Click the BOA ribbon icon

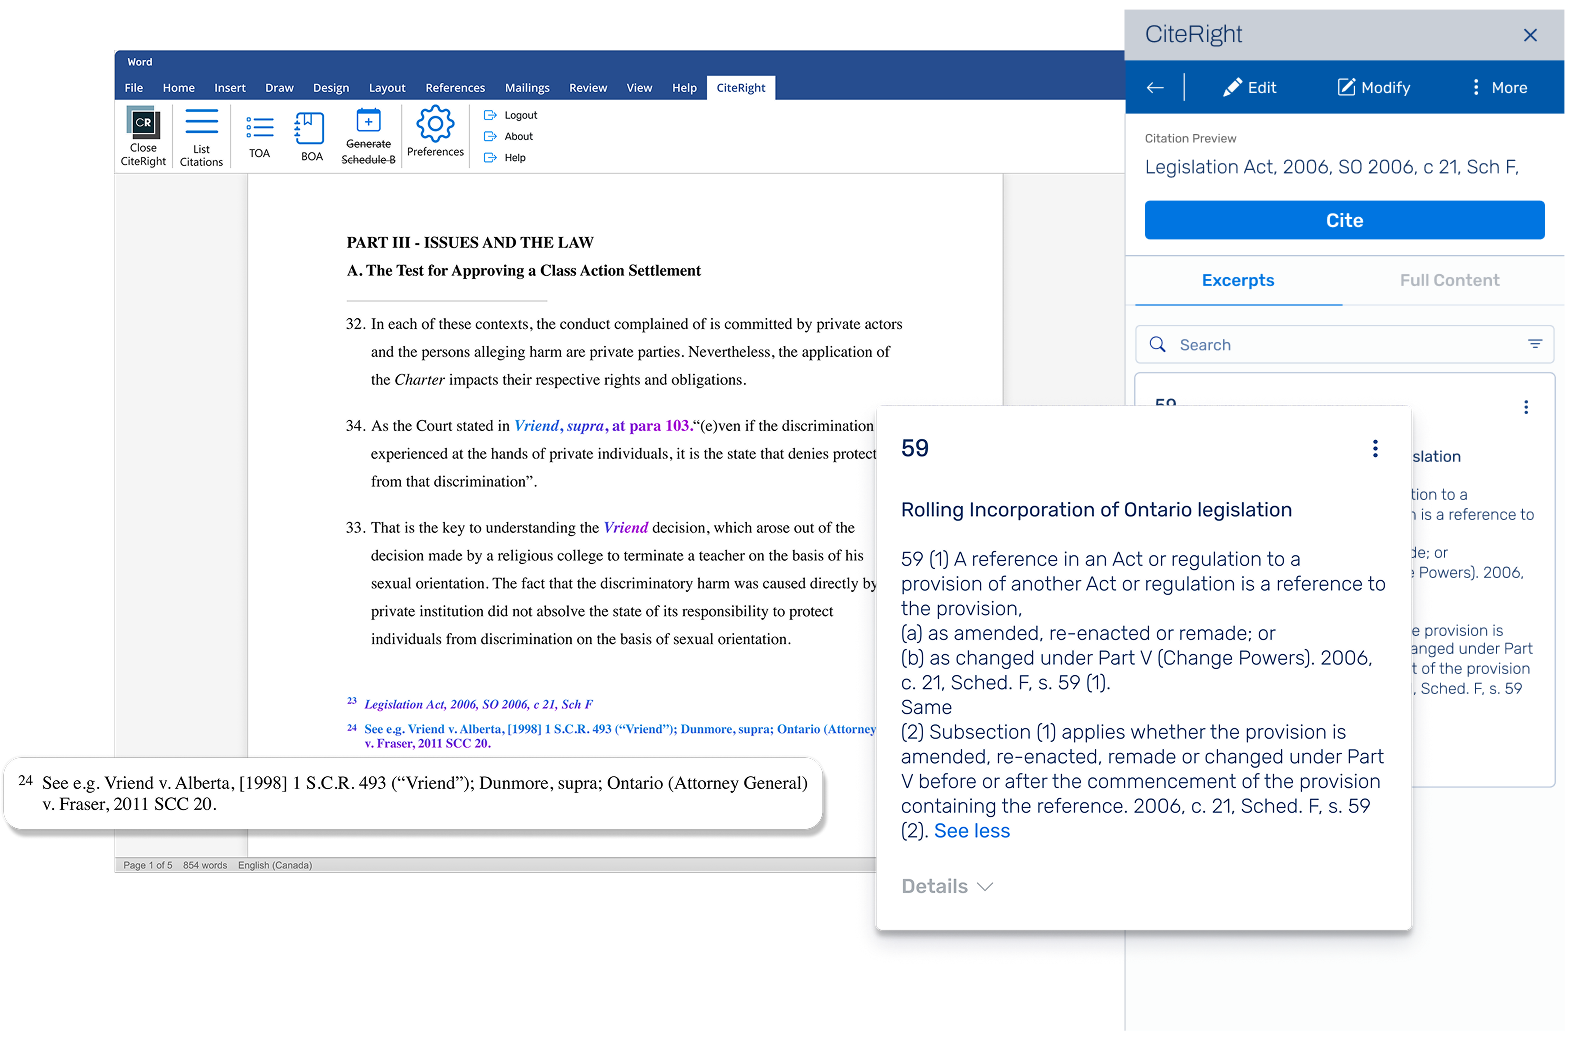tap(311, 136)
